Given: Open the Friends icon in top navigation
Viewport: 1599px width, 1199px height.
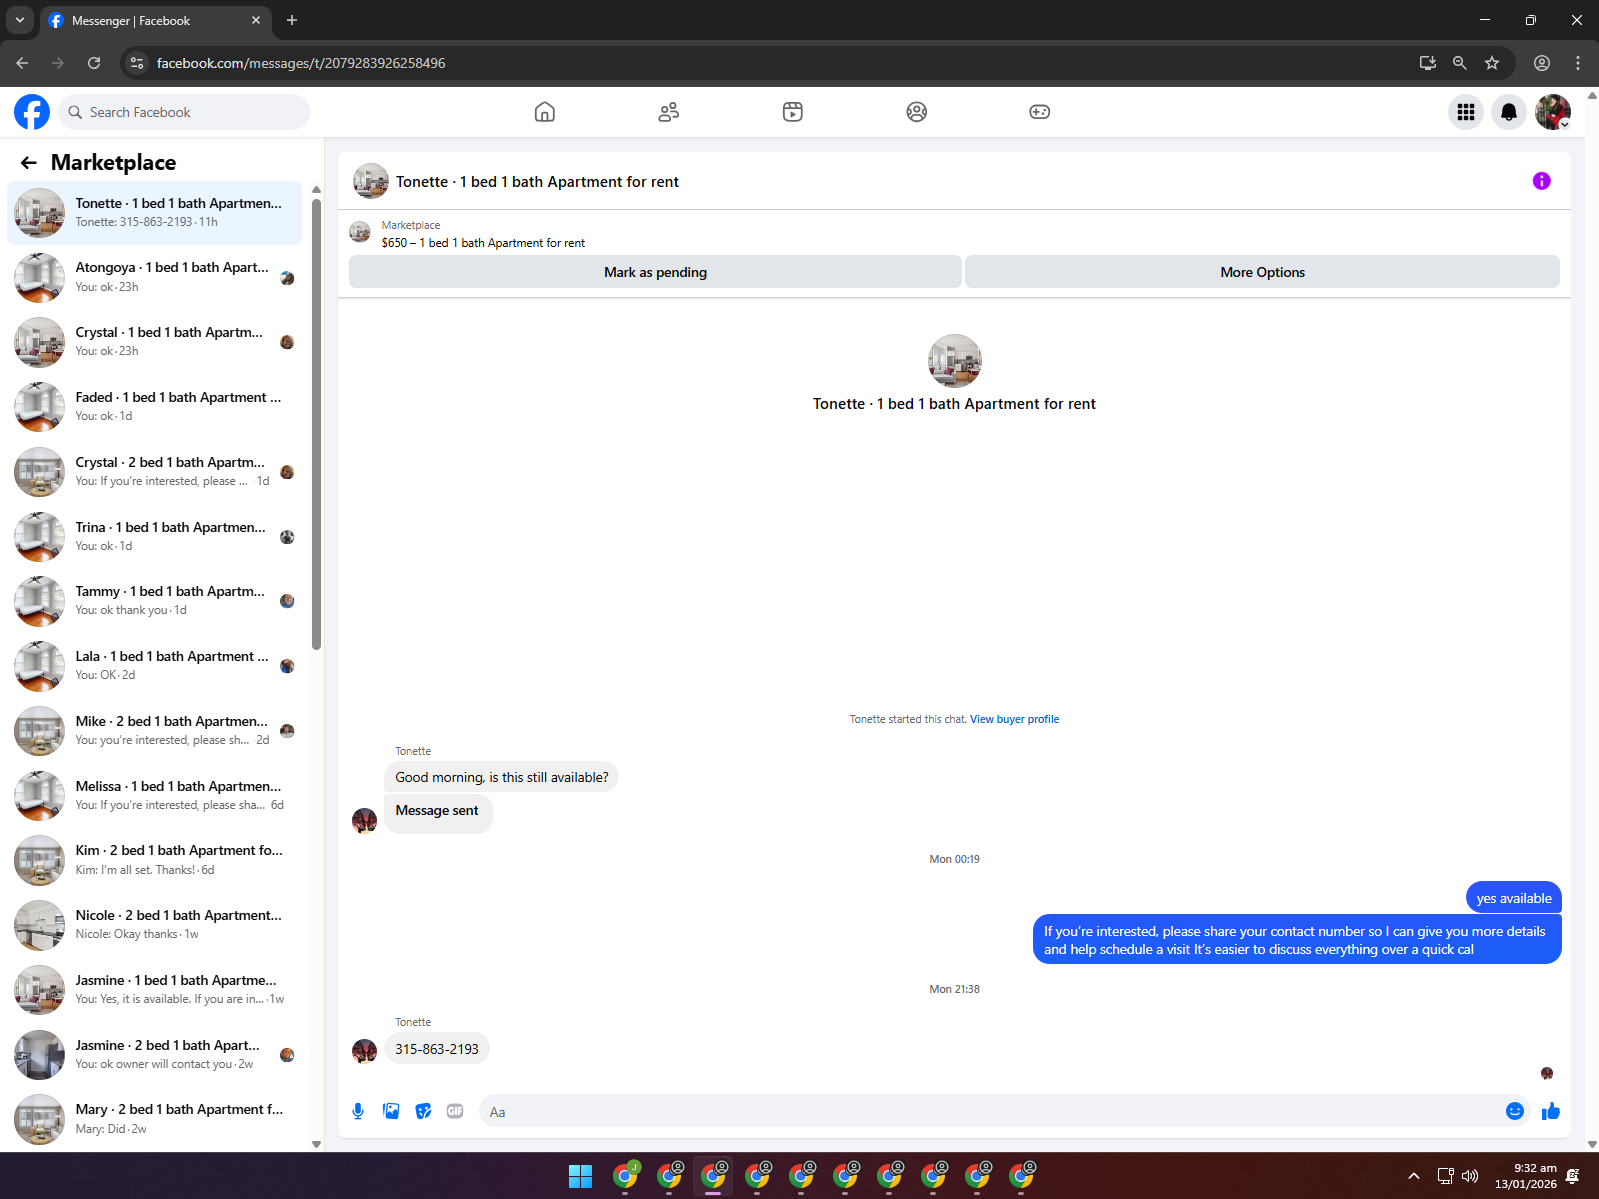Looking at the screenshot, I should point(669,112).
